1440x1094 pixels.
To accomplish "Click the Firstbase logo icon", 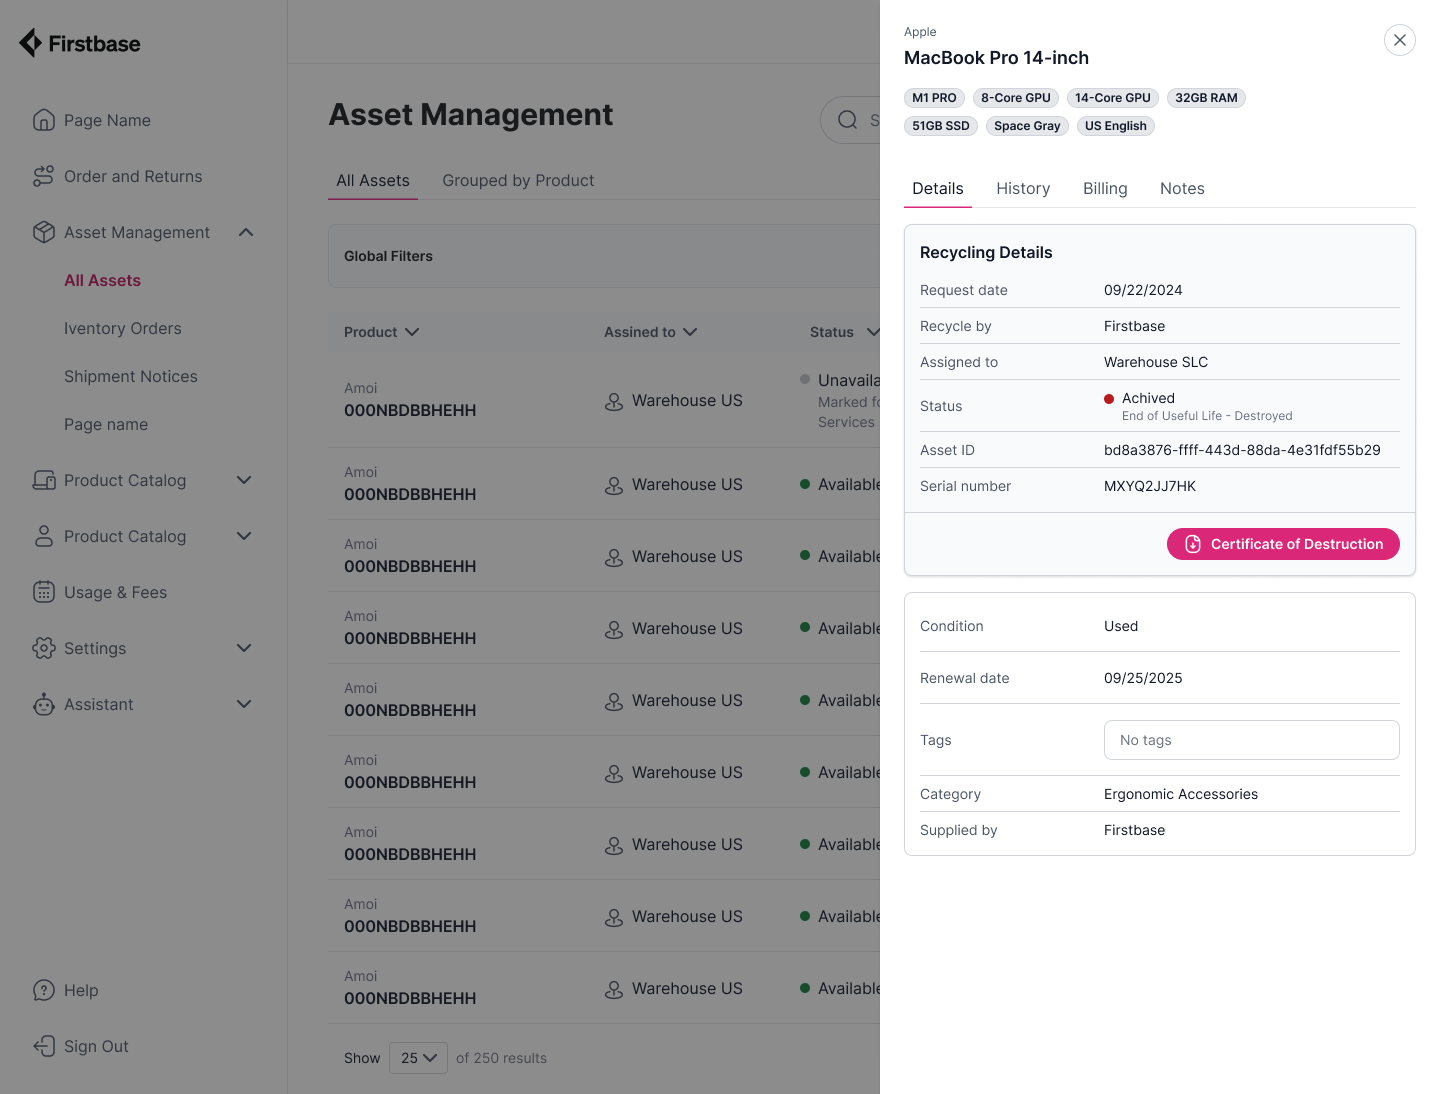I will pyautogui.click(x=31, y=43).
